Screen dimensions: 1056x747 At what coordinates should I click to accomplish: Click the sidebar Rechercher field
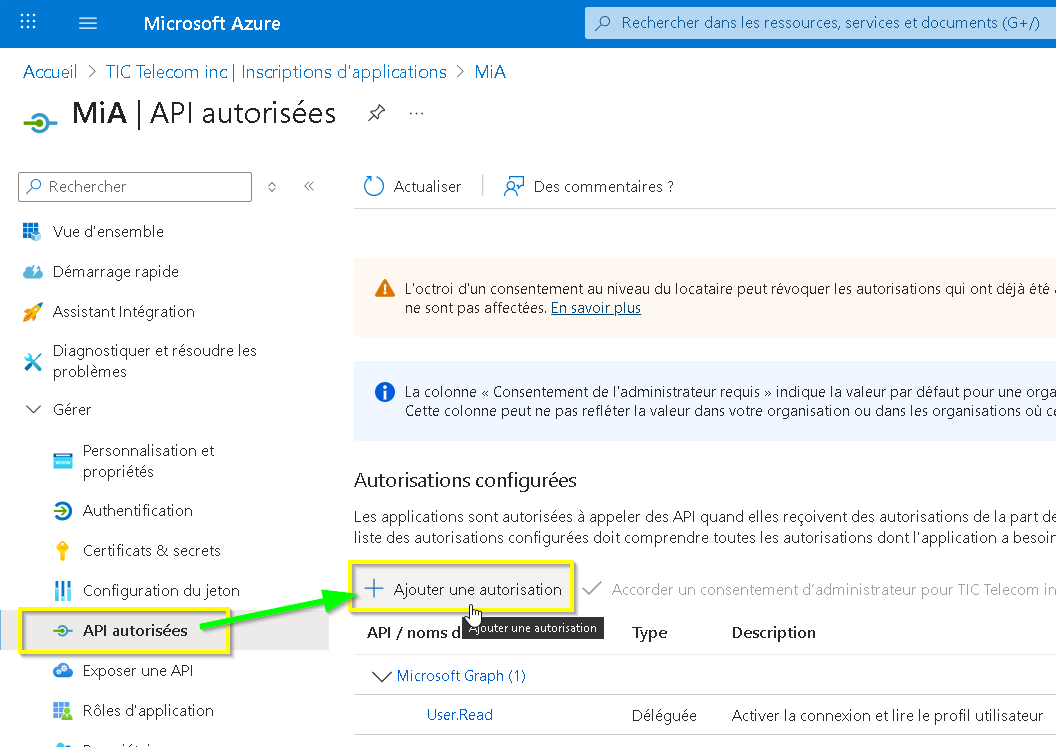pos(135,187)
